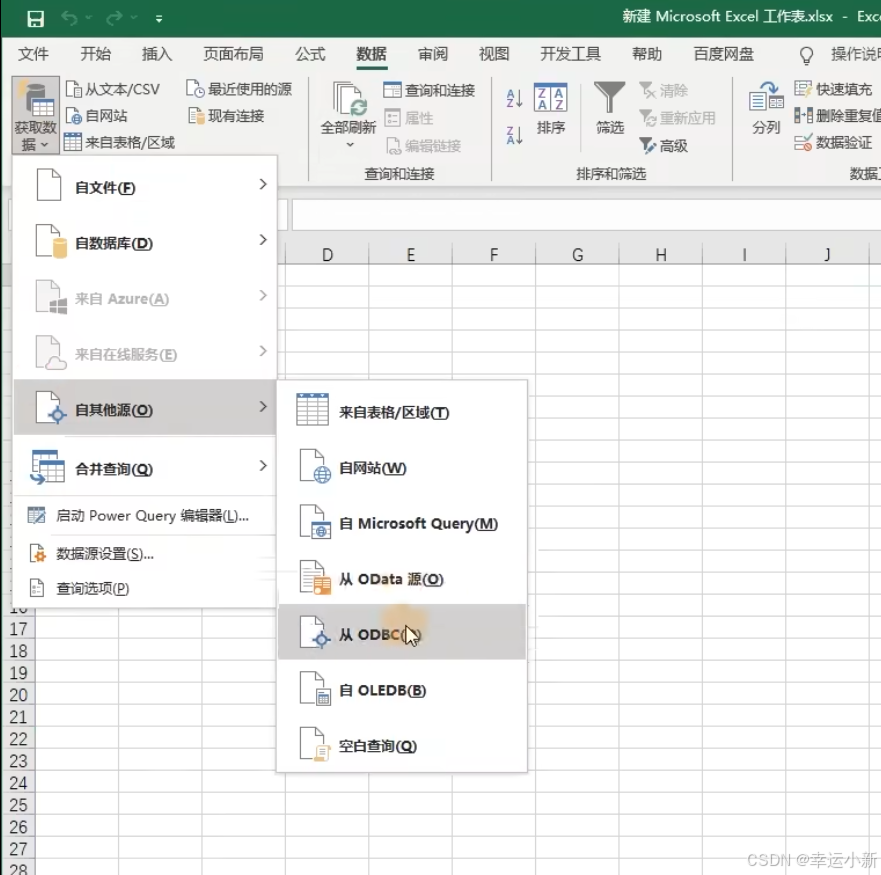The width and height of the screenshot is (881, 875).
Task: Choose 从 ODBC in submenu
Action: tap(402, 632)
